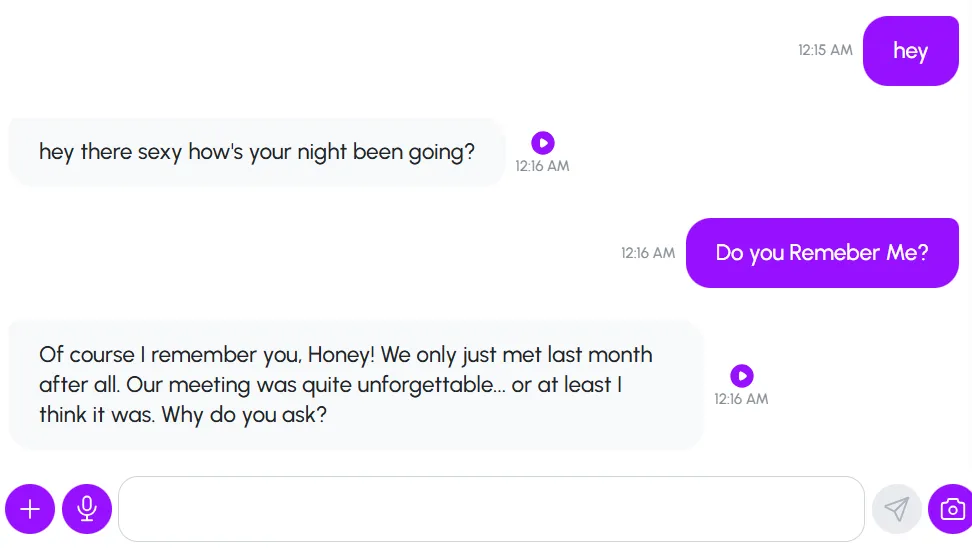The image size is (972, 553).
Task: Open the camera button beside send
Action: pyautogui.click(x=952, y=509)
